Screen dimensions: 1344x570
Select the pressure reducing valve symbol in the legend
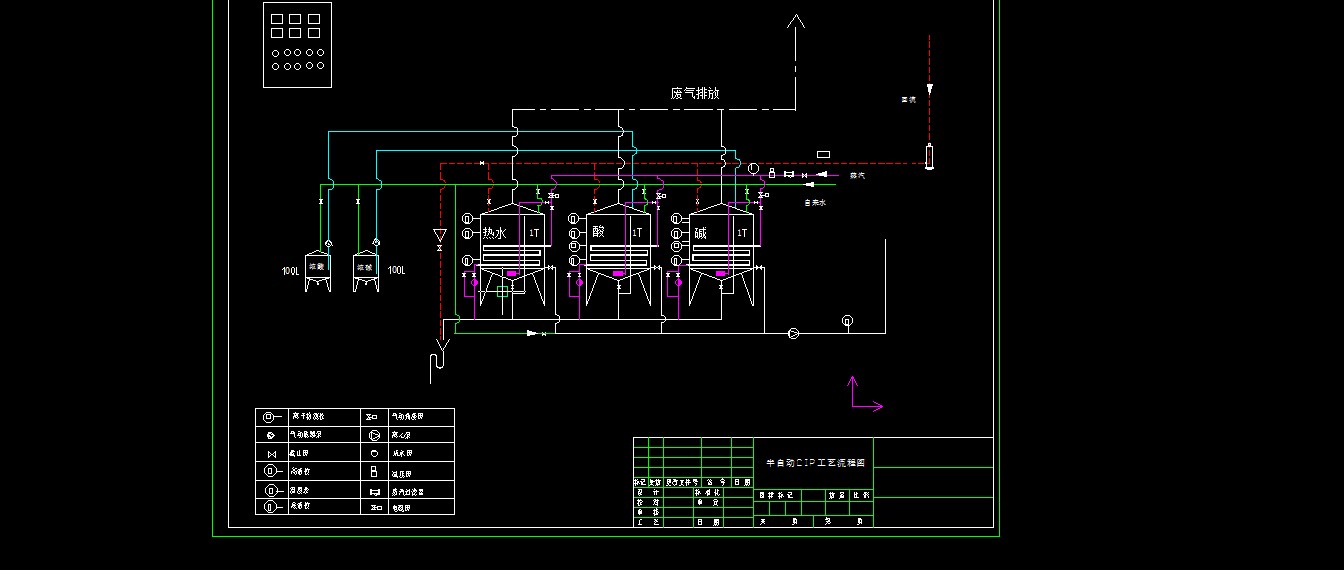click(374, 471)
